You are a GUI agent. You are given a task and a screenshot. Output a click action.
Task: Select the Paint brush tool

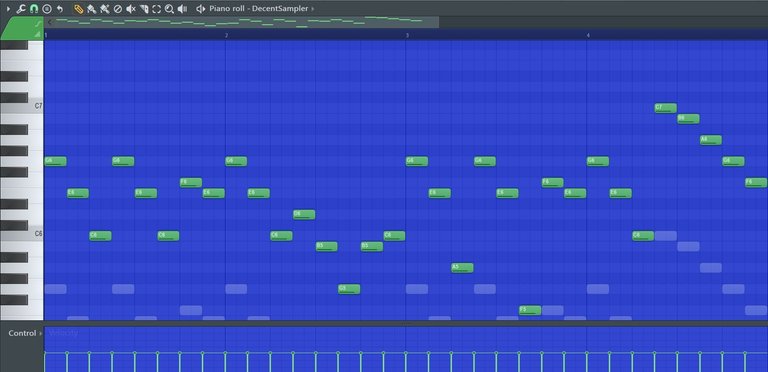point(92,9)
